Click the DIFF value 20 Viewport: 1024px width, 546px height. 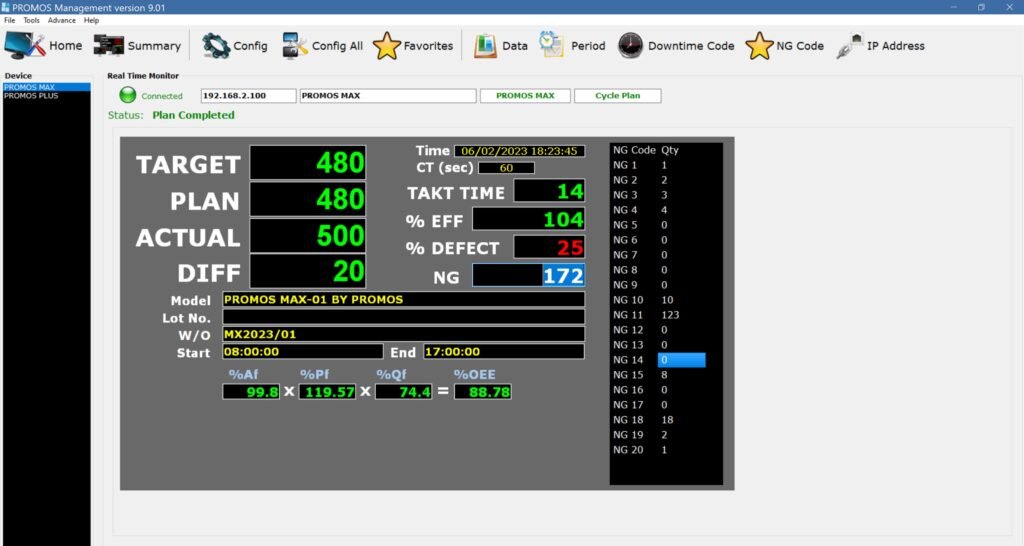[308, 271]
